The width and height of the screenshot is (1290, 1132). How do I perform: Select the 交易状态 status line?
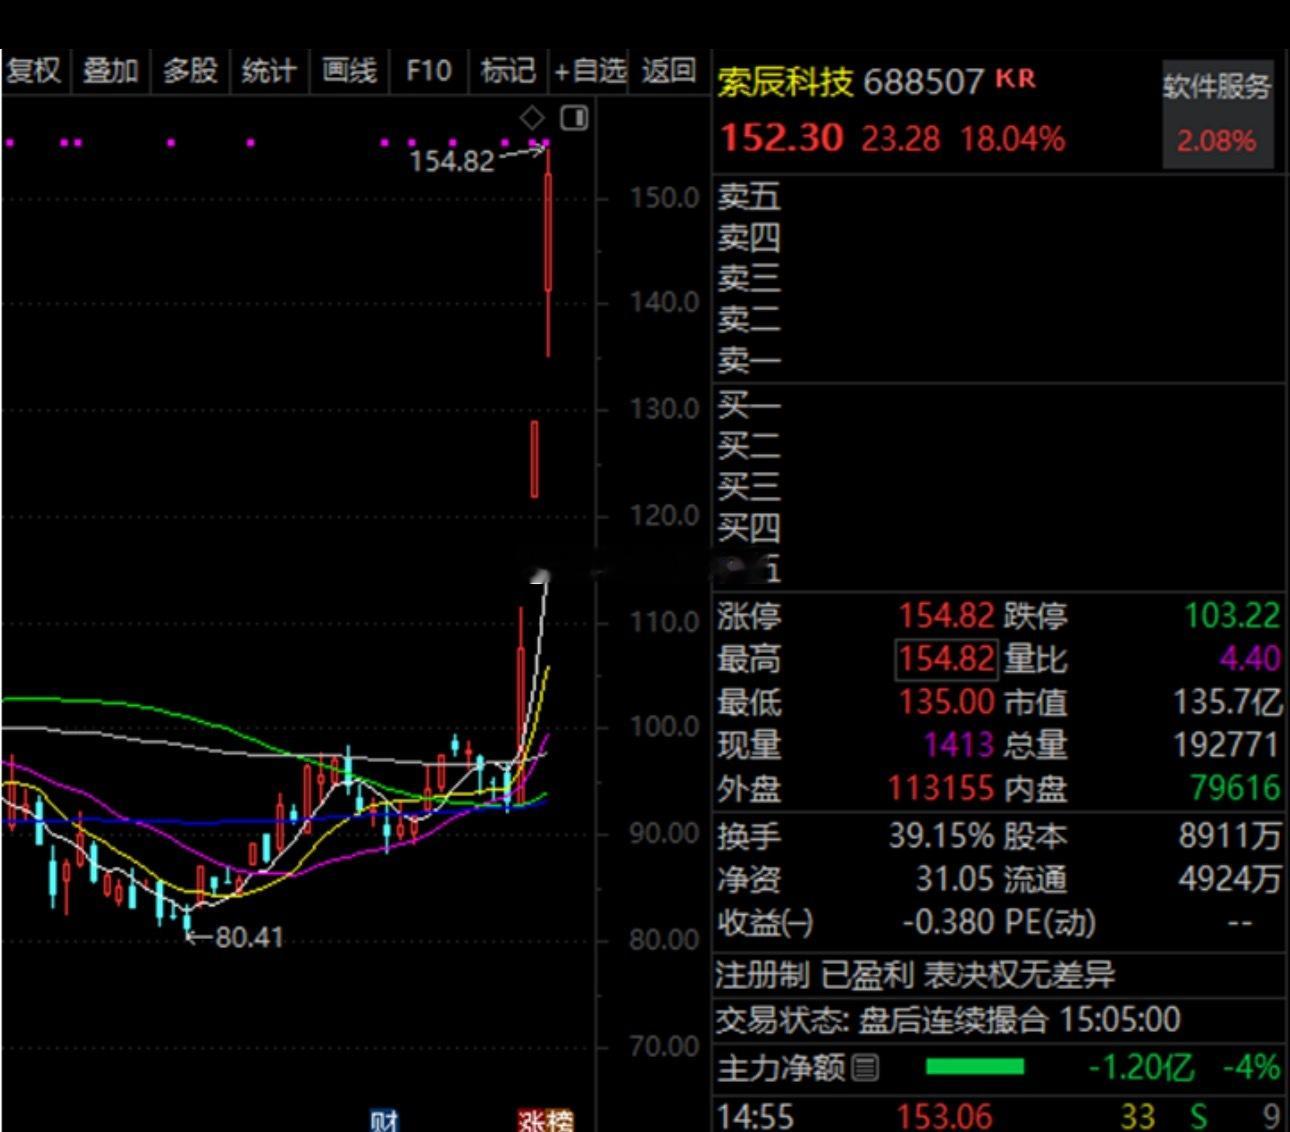948,1020
